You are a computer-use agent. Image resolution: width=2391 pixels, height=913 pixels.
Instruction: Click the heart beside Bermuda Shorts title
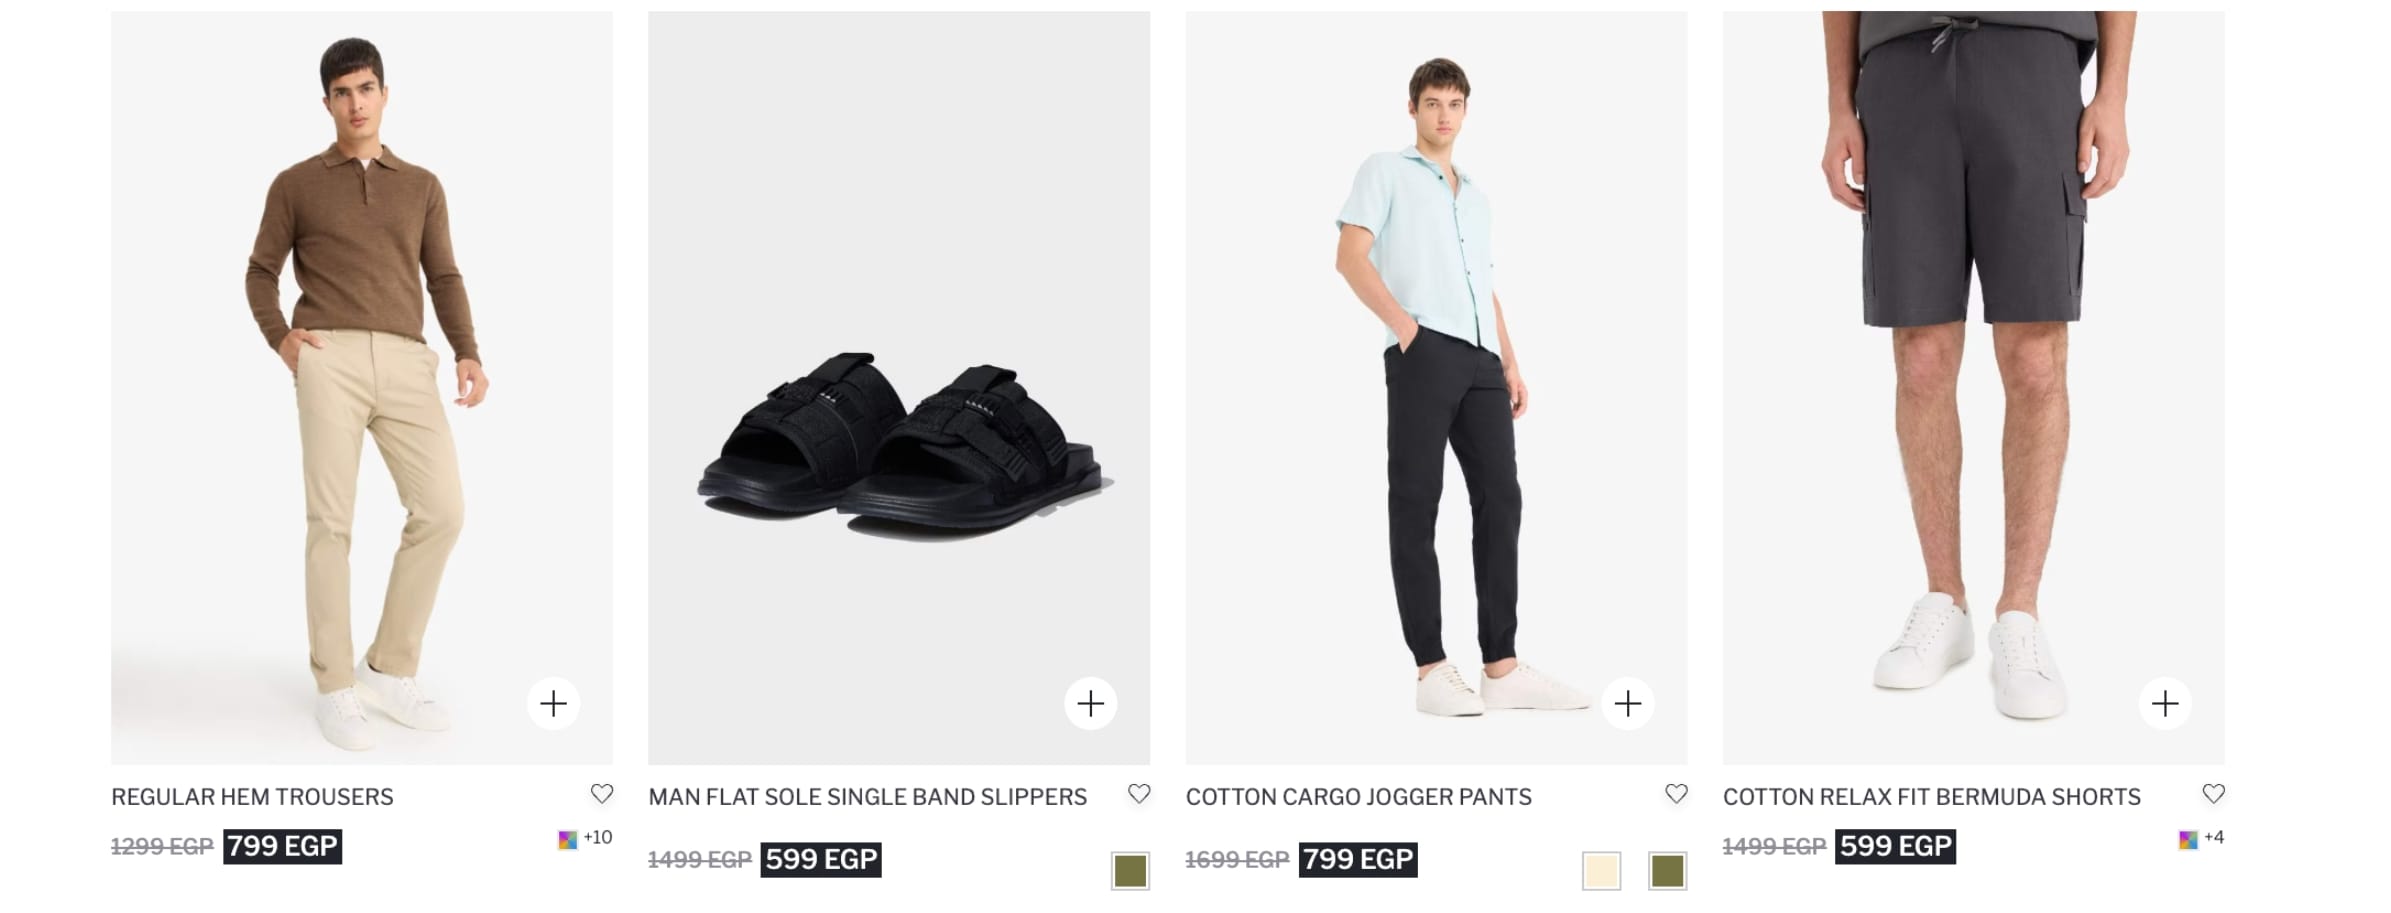tap(2213, 794)
